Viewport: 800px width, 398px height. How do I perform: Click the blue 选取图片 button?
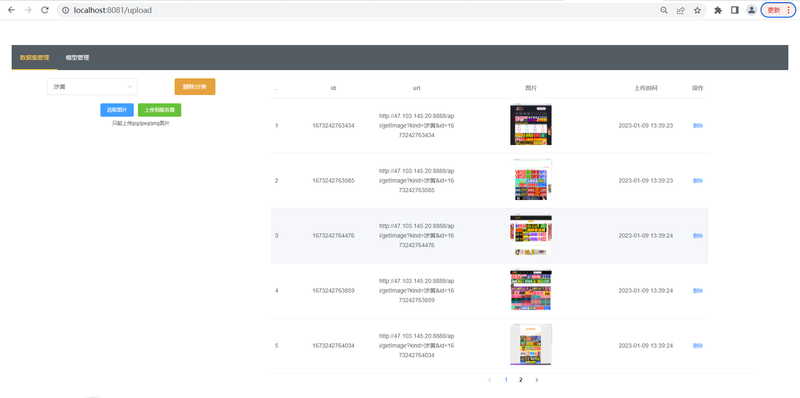(117, 110)
